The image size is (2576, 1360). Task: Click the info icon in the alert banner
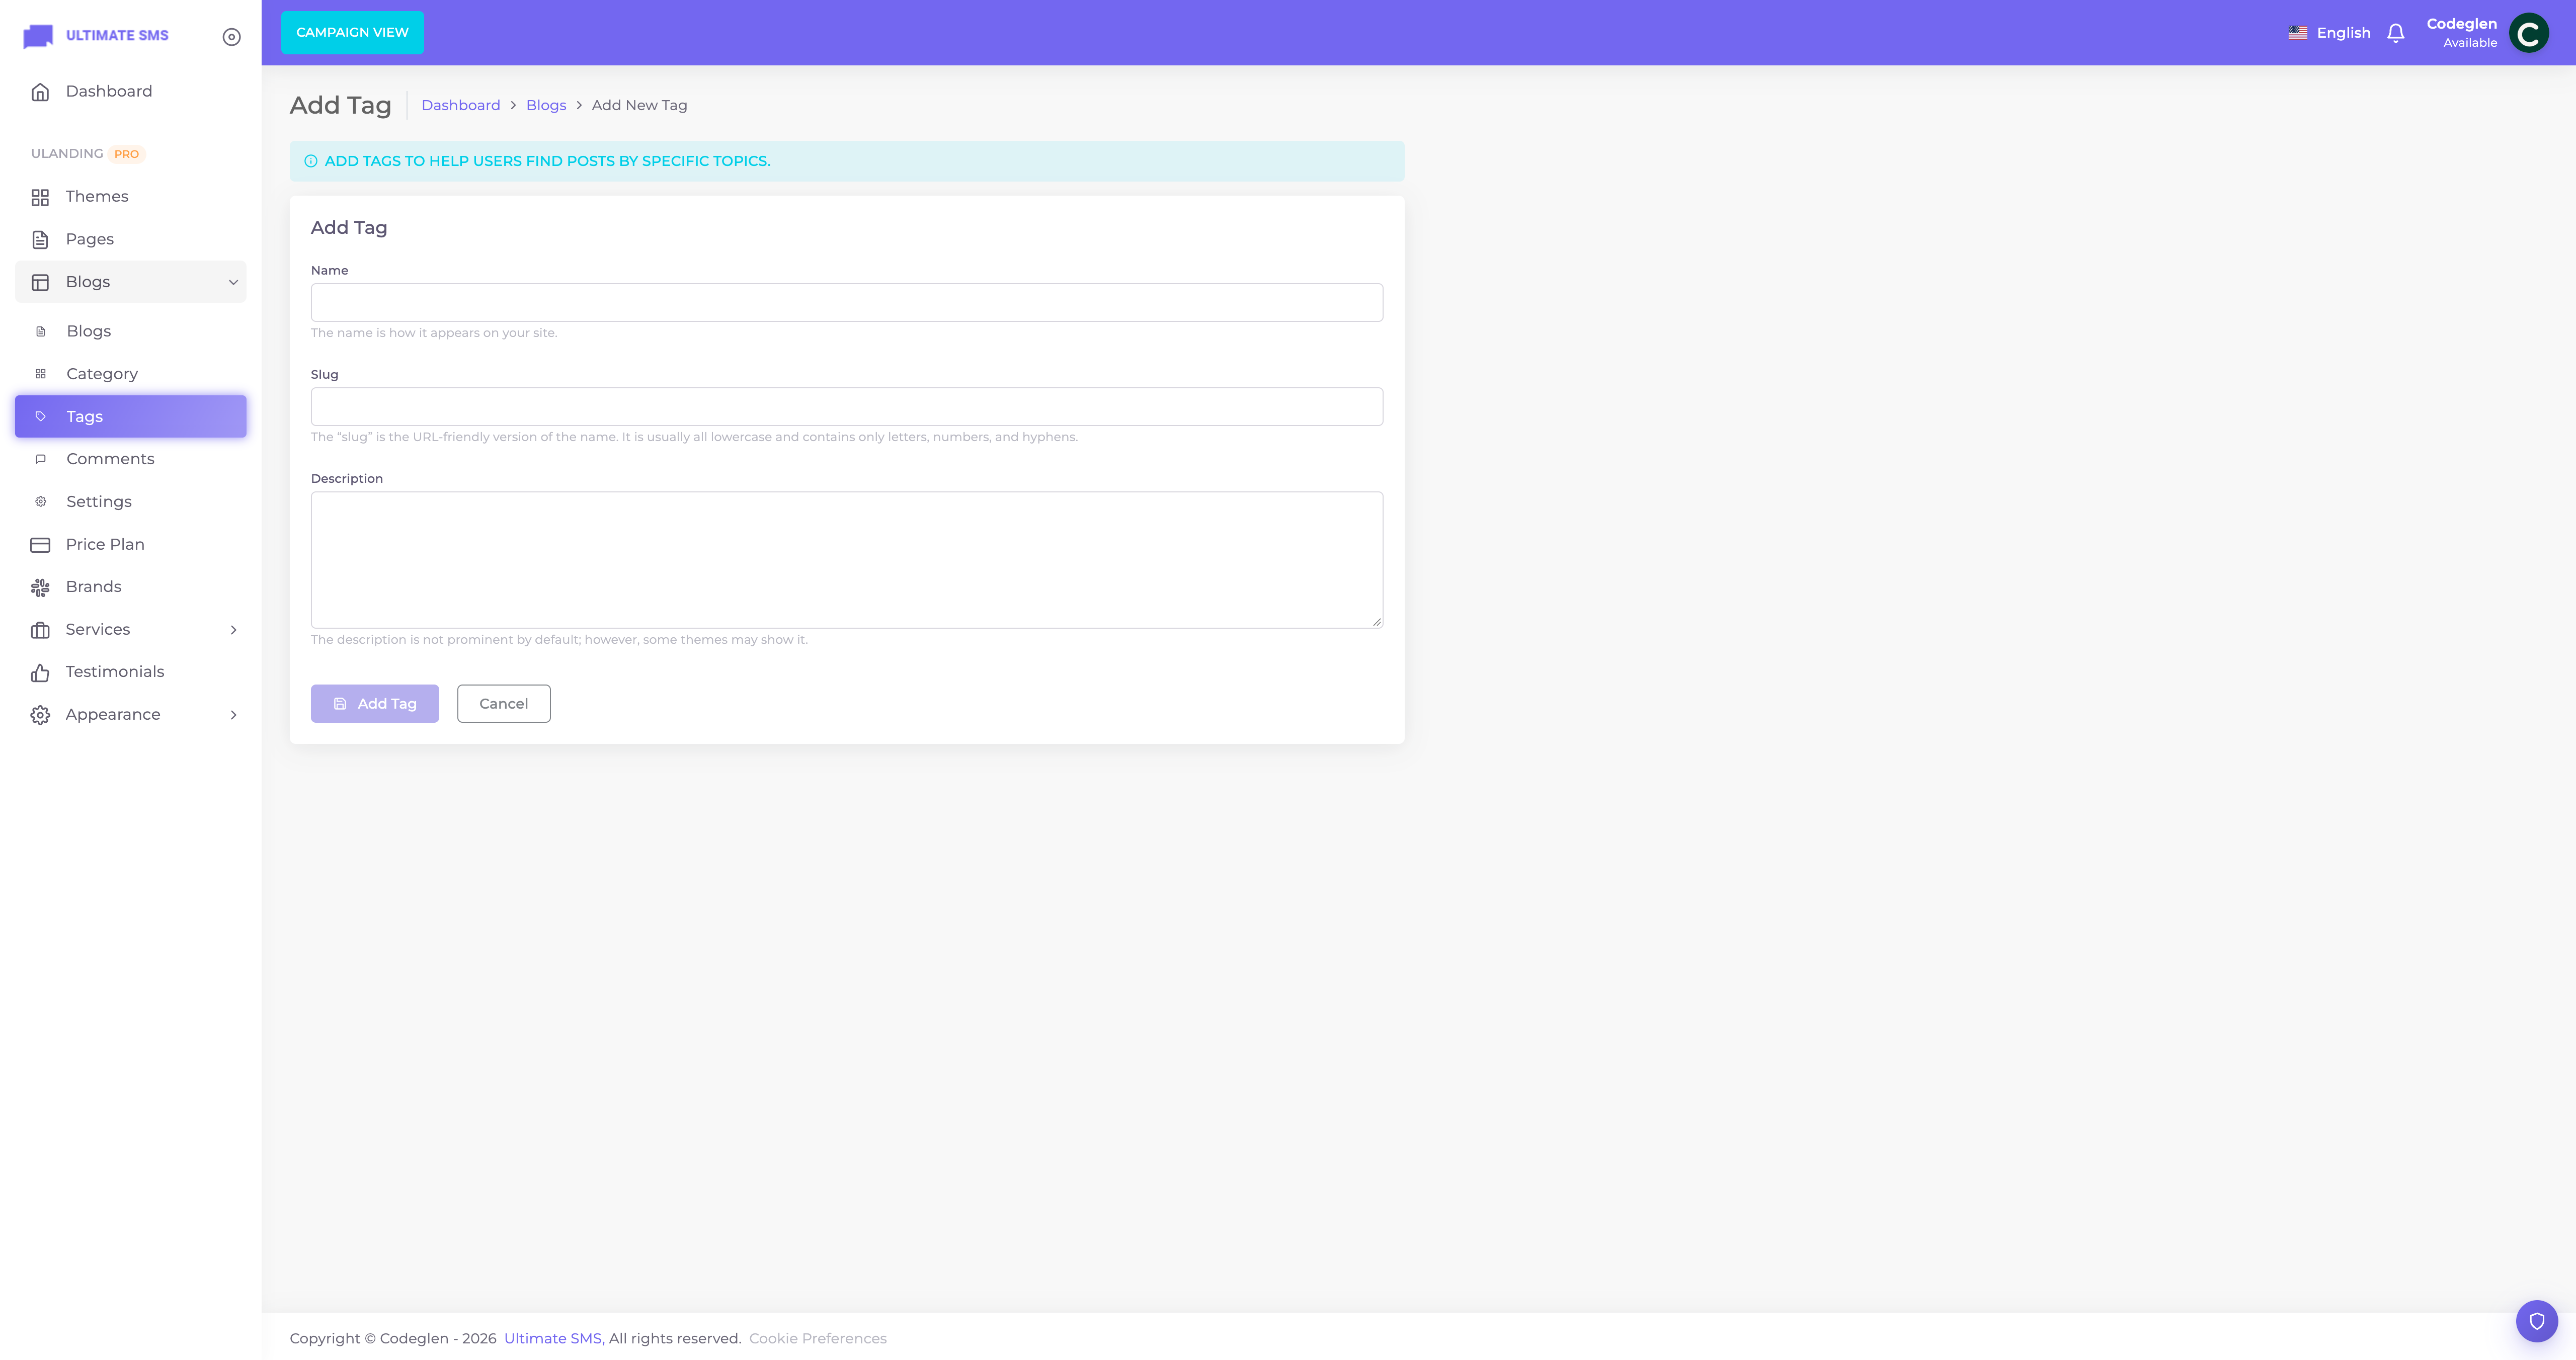tap(311, 161)
